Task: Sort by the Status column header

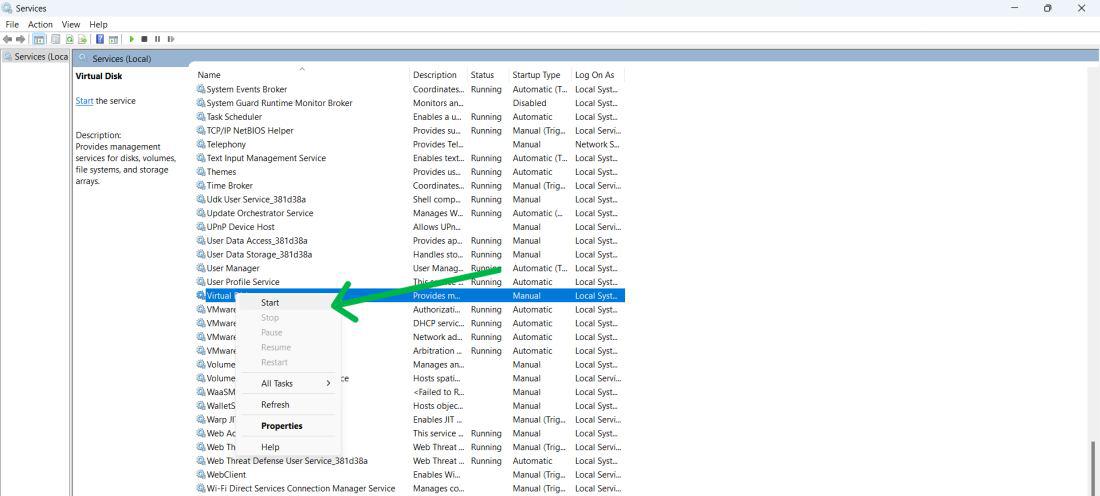Action: [x=488, y=75]
